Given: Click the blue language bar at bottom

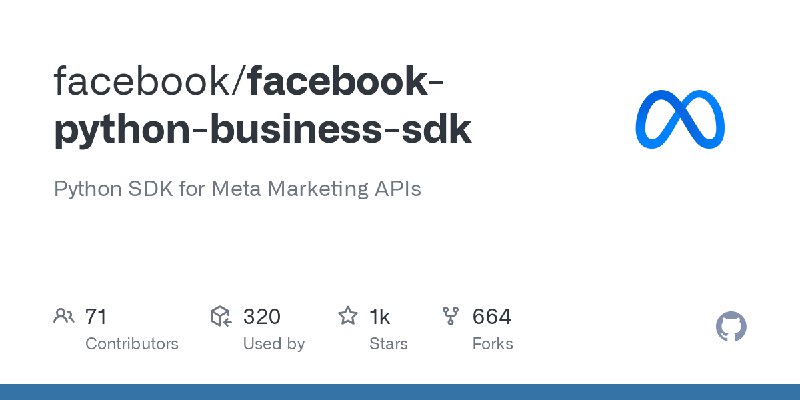Looking at the screenshot, I should pos(400,392).
